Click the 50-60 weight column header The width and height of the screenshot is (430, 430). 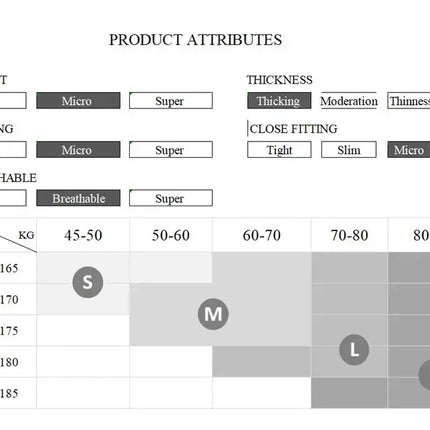click(x=171, y=235)
